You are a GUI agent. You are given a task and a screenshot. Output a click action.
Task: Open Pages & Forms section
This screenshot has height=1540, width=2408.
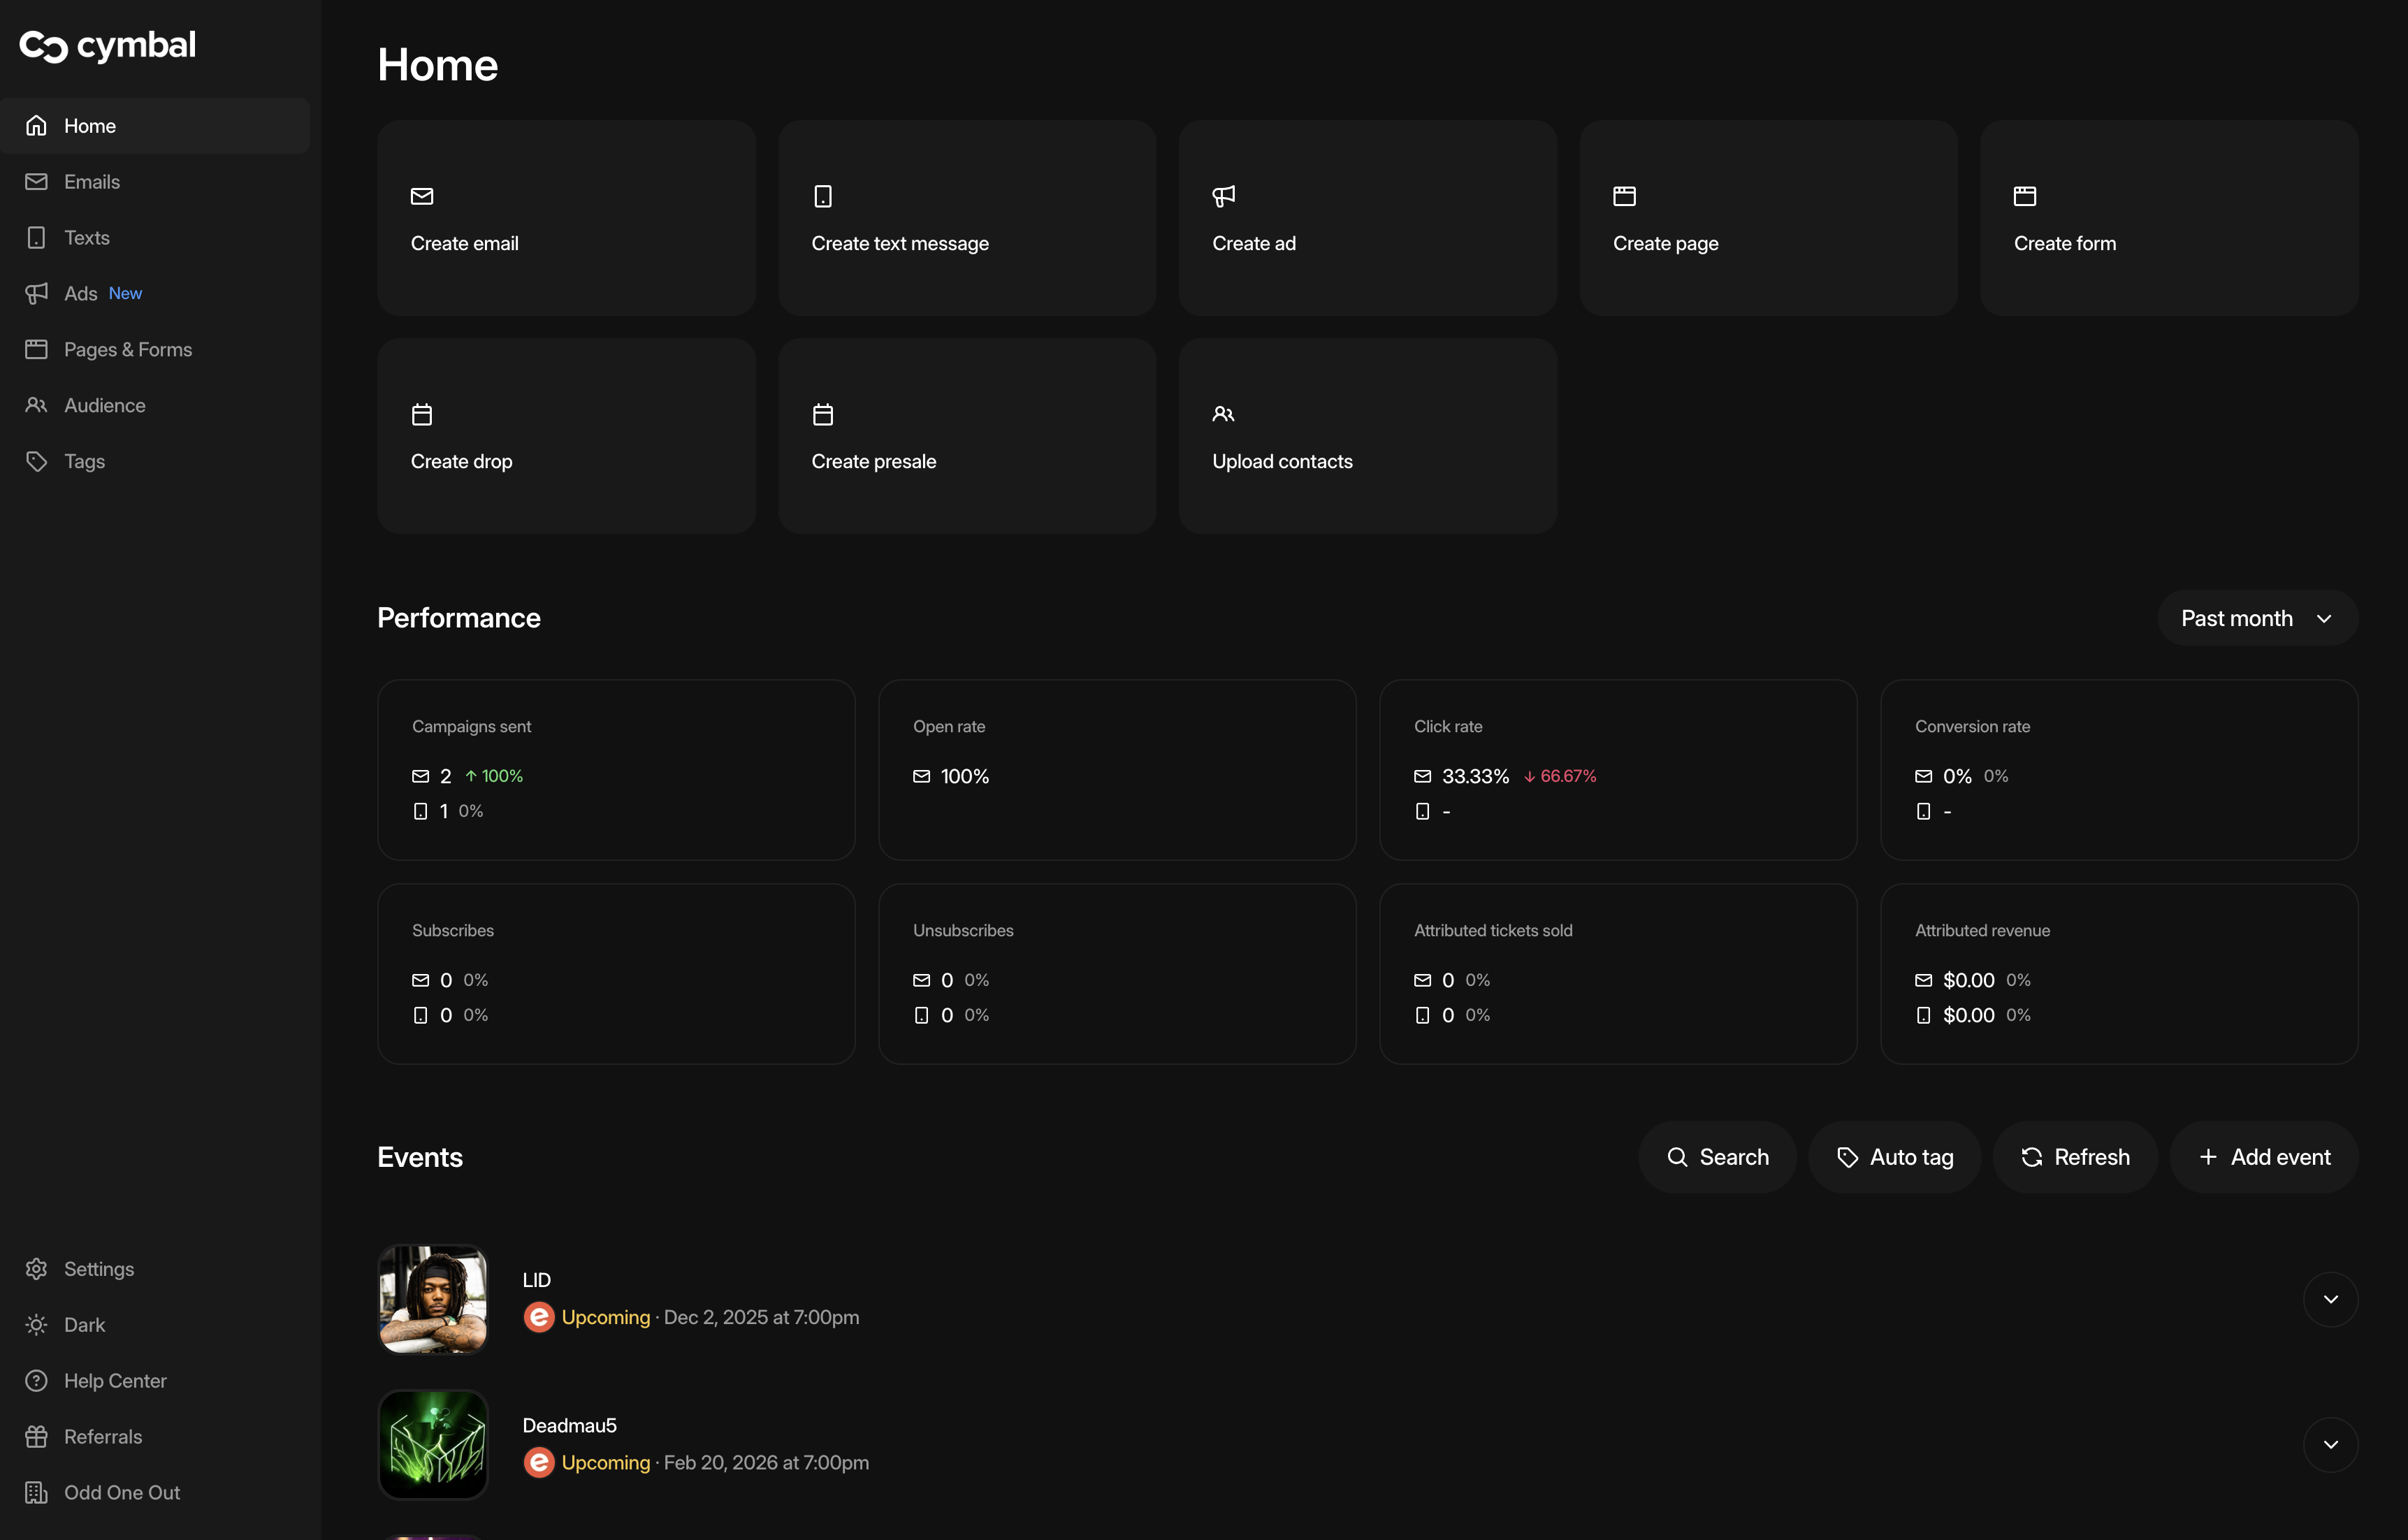[x=128, y=349]
